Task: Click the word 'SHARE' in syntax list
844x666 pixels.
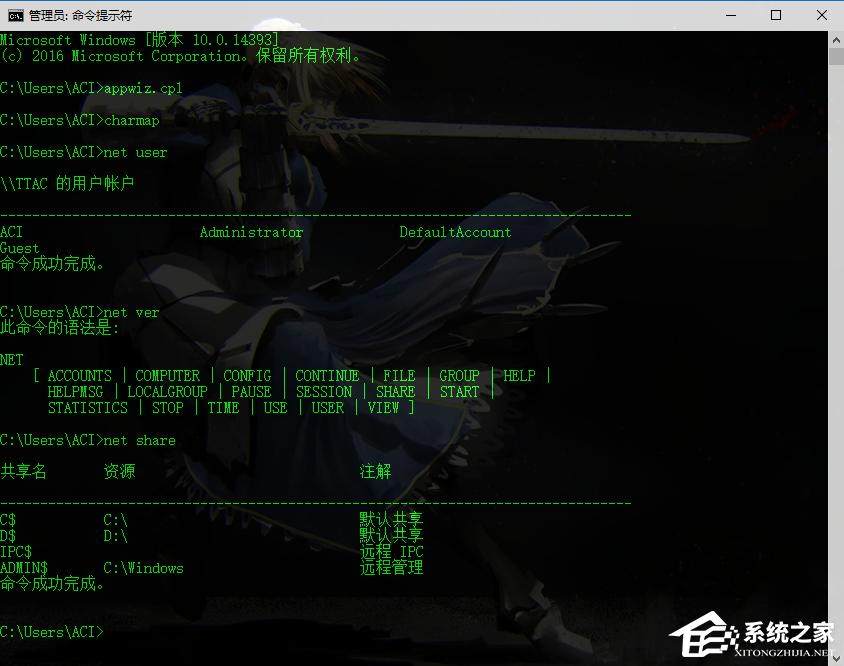Action: (x=395, y=392)
